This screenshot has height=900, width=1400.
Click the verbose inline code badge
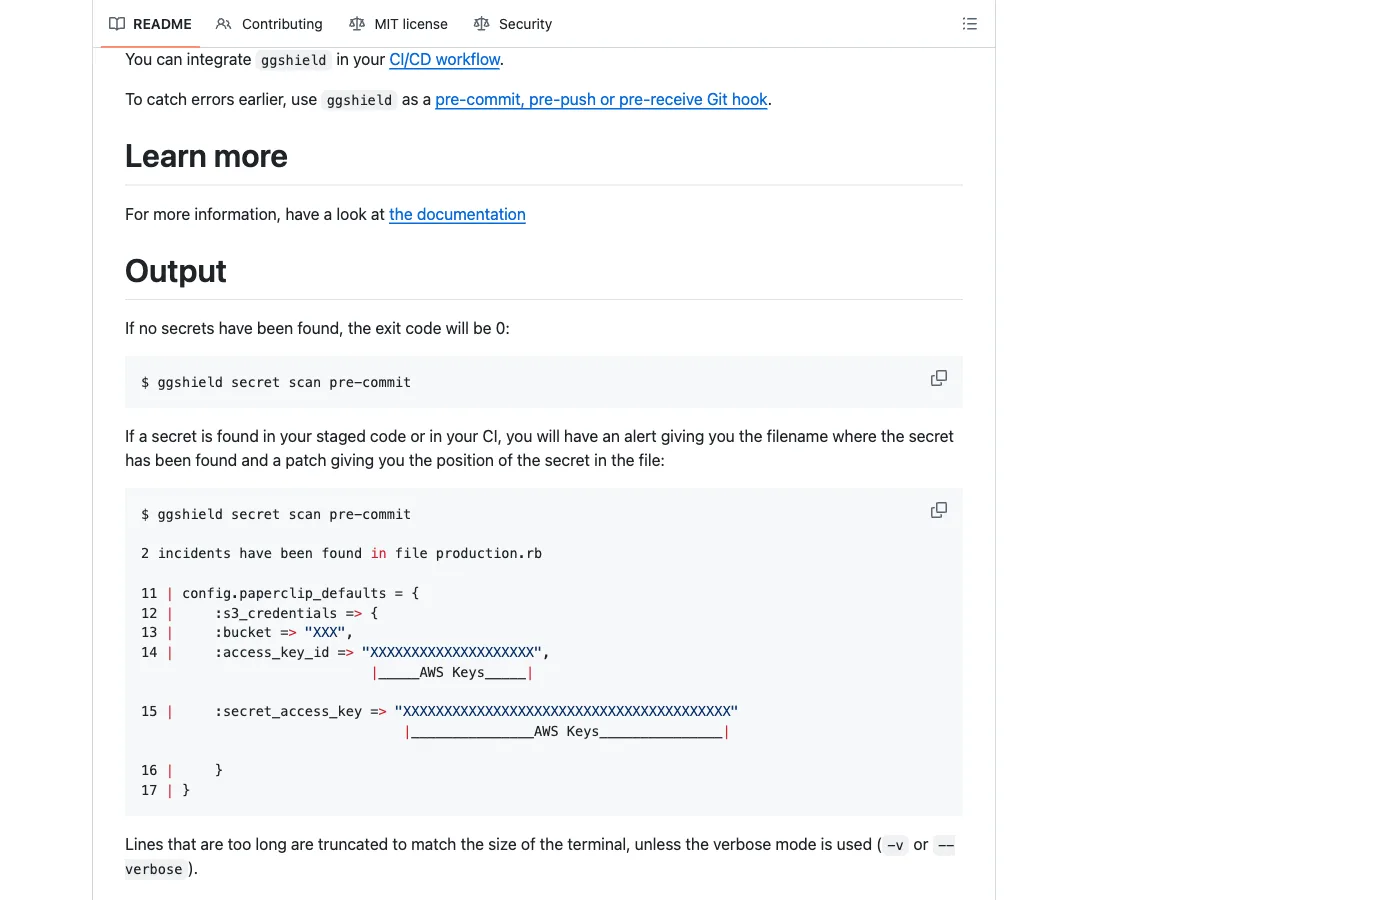pos(154,869)
